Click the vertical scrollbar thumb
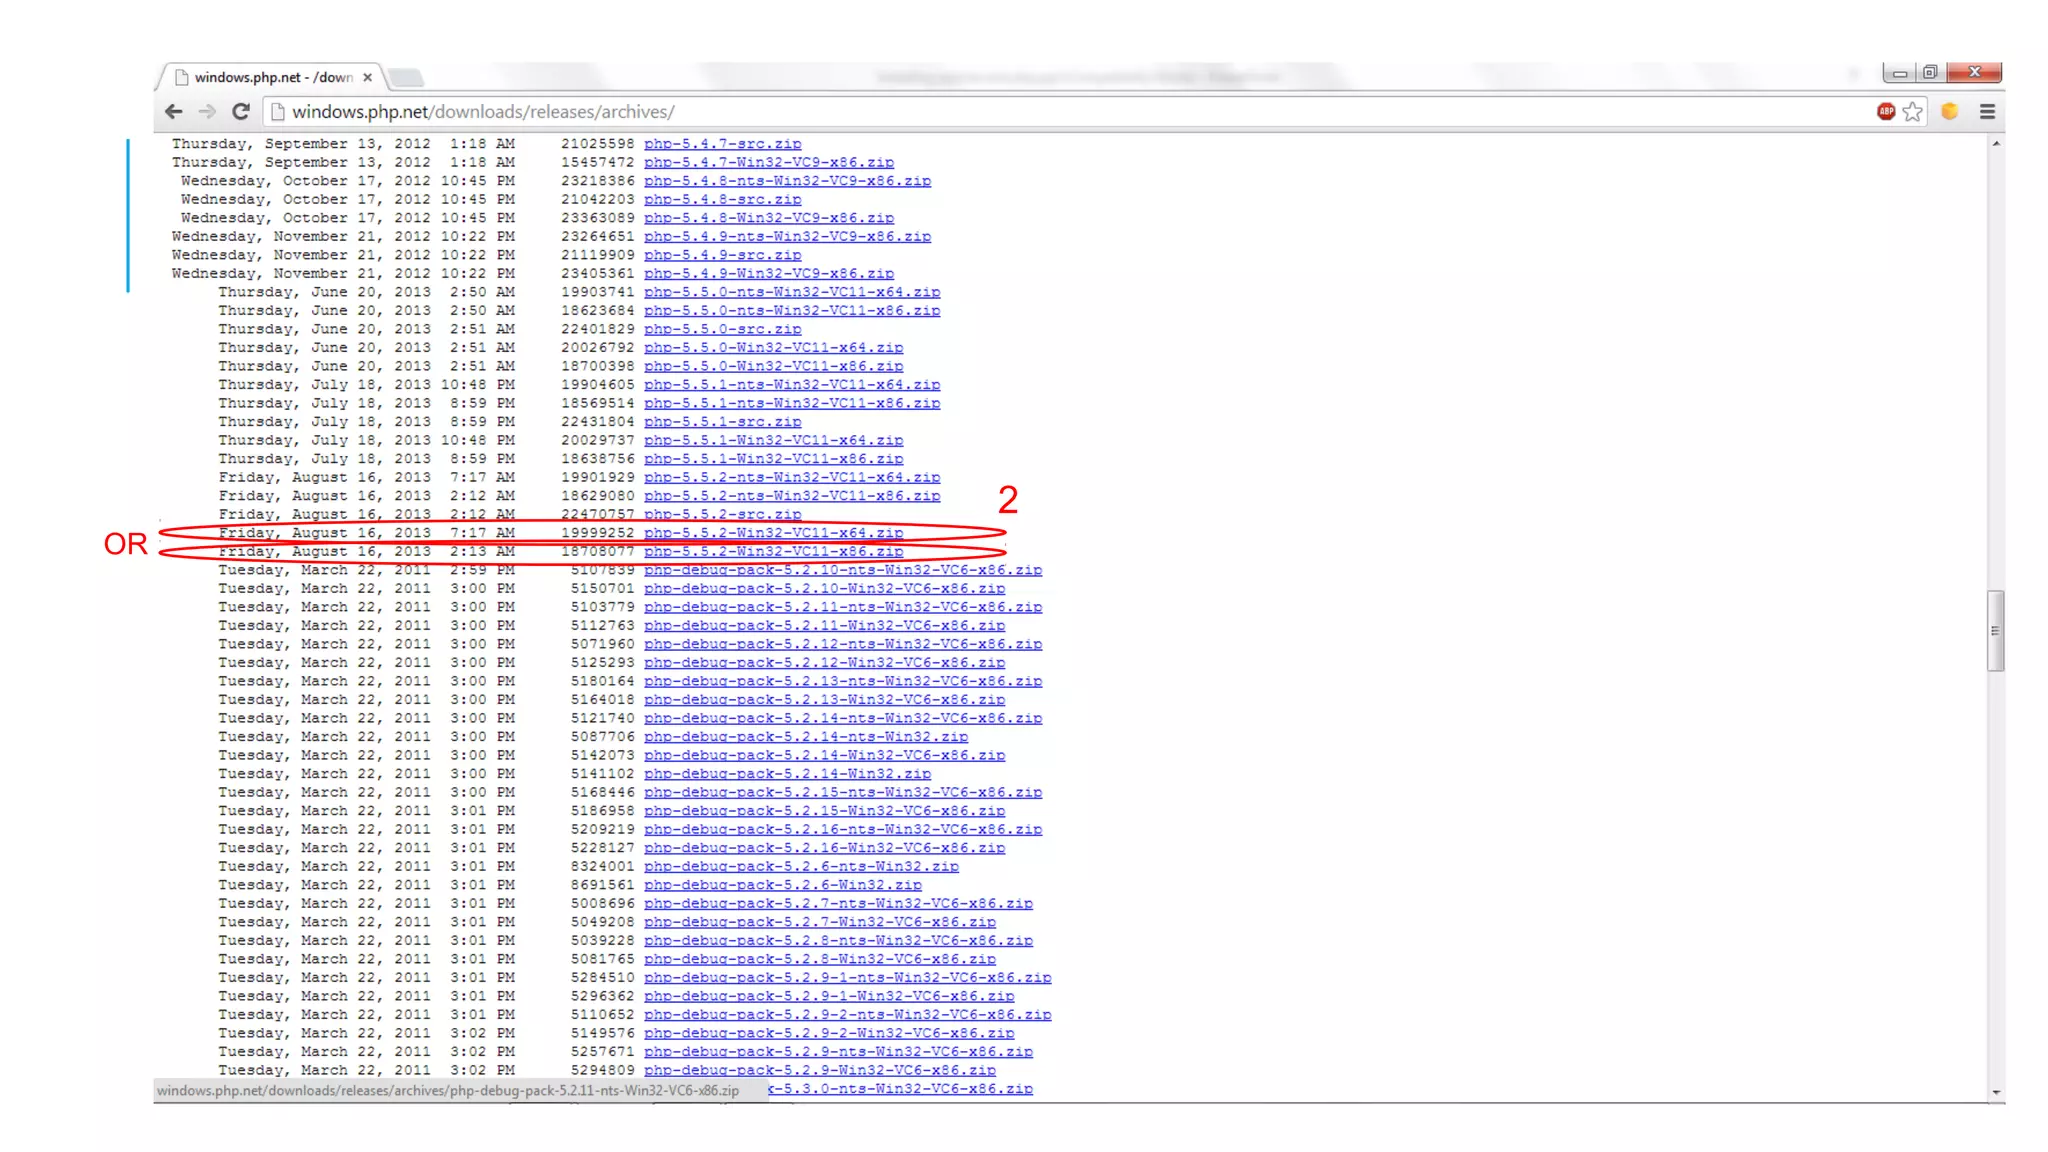The height and width of the screenshot is (1152, 2048). 1995,631
